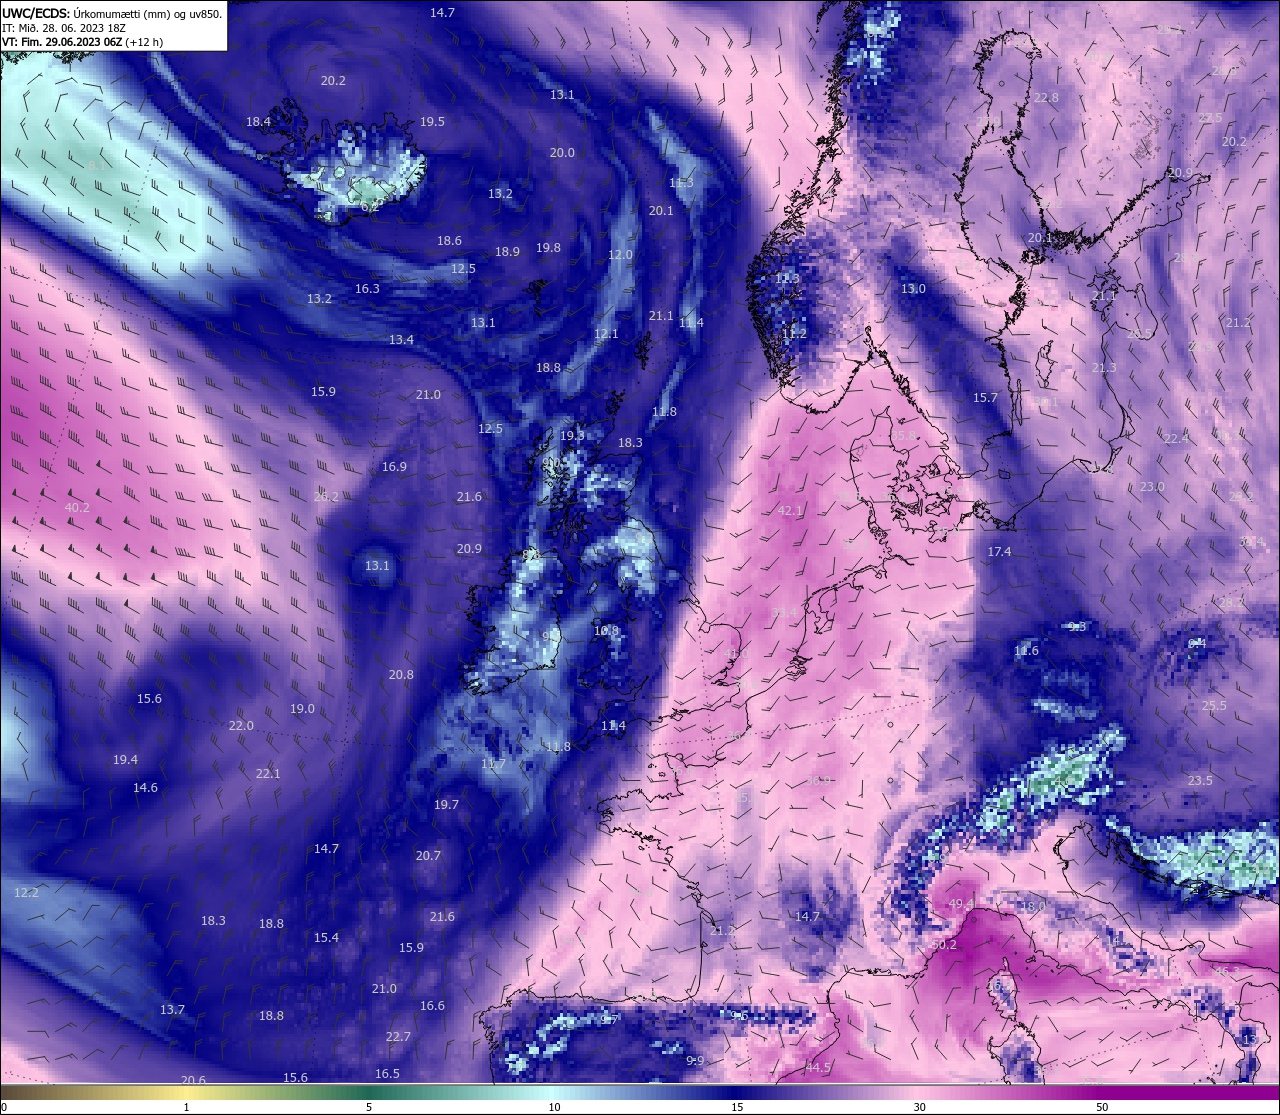Click the 17.4 value over Poland
Image resolution: width=1280 pixels, height=1115 pixels.
coord(999,552)
